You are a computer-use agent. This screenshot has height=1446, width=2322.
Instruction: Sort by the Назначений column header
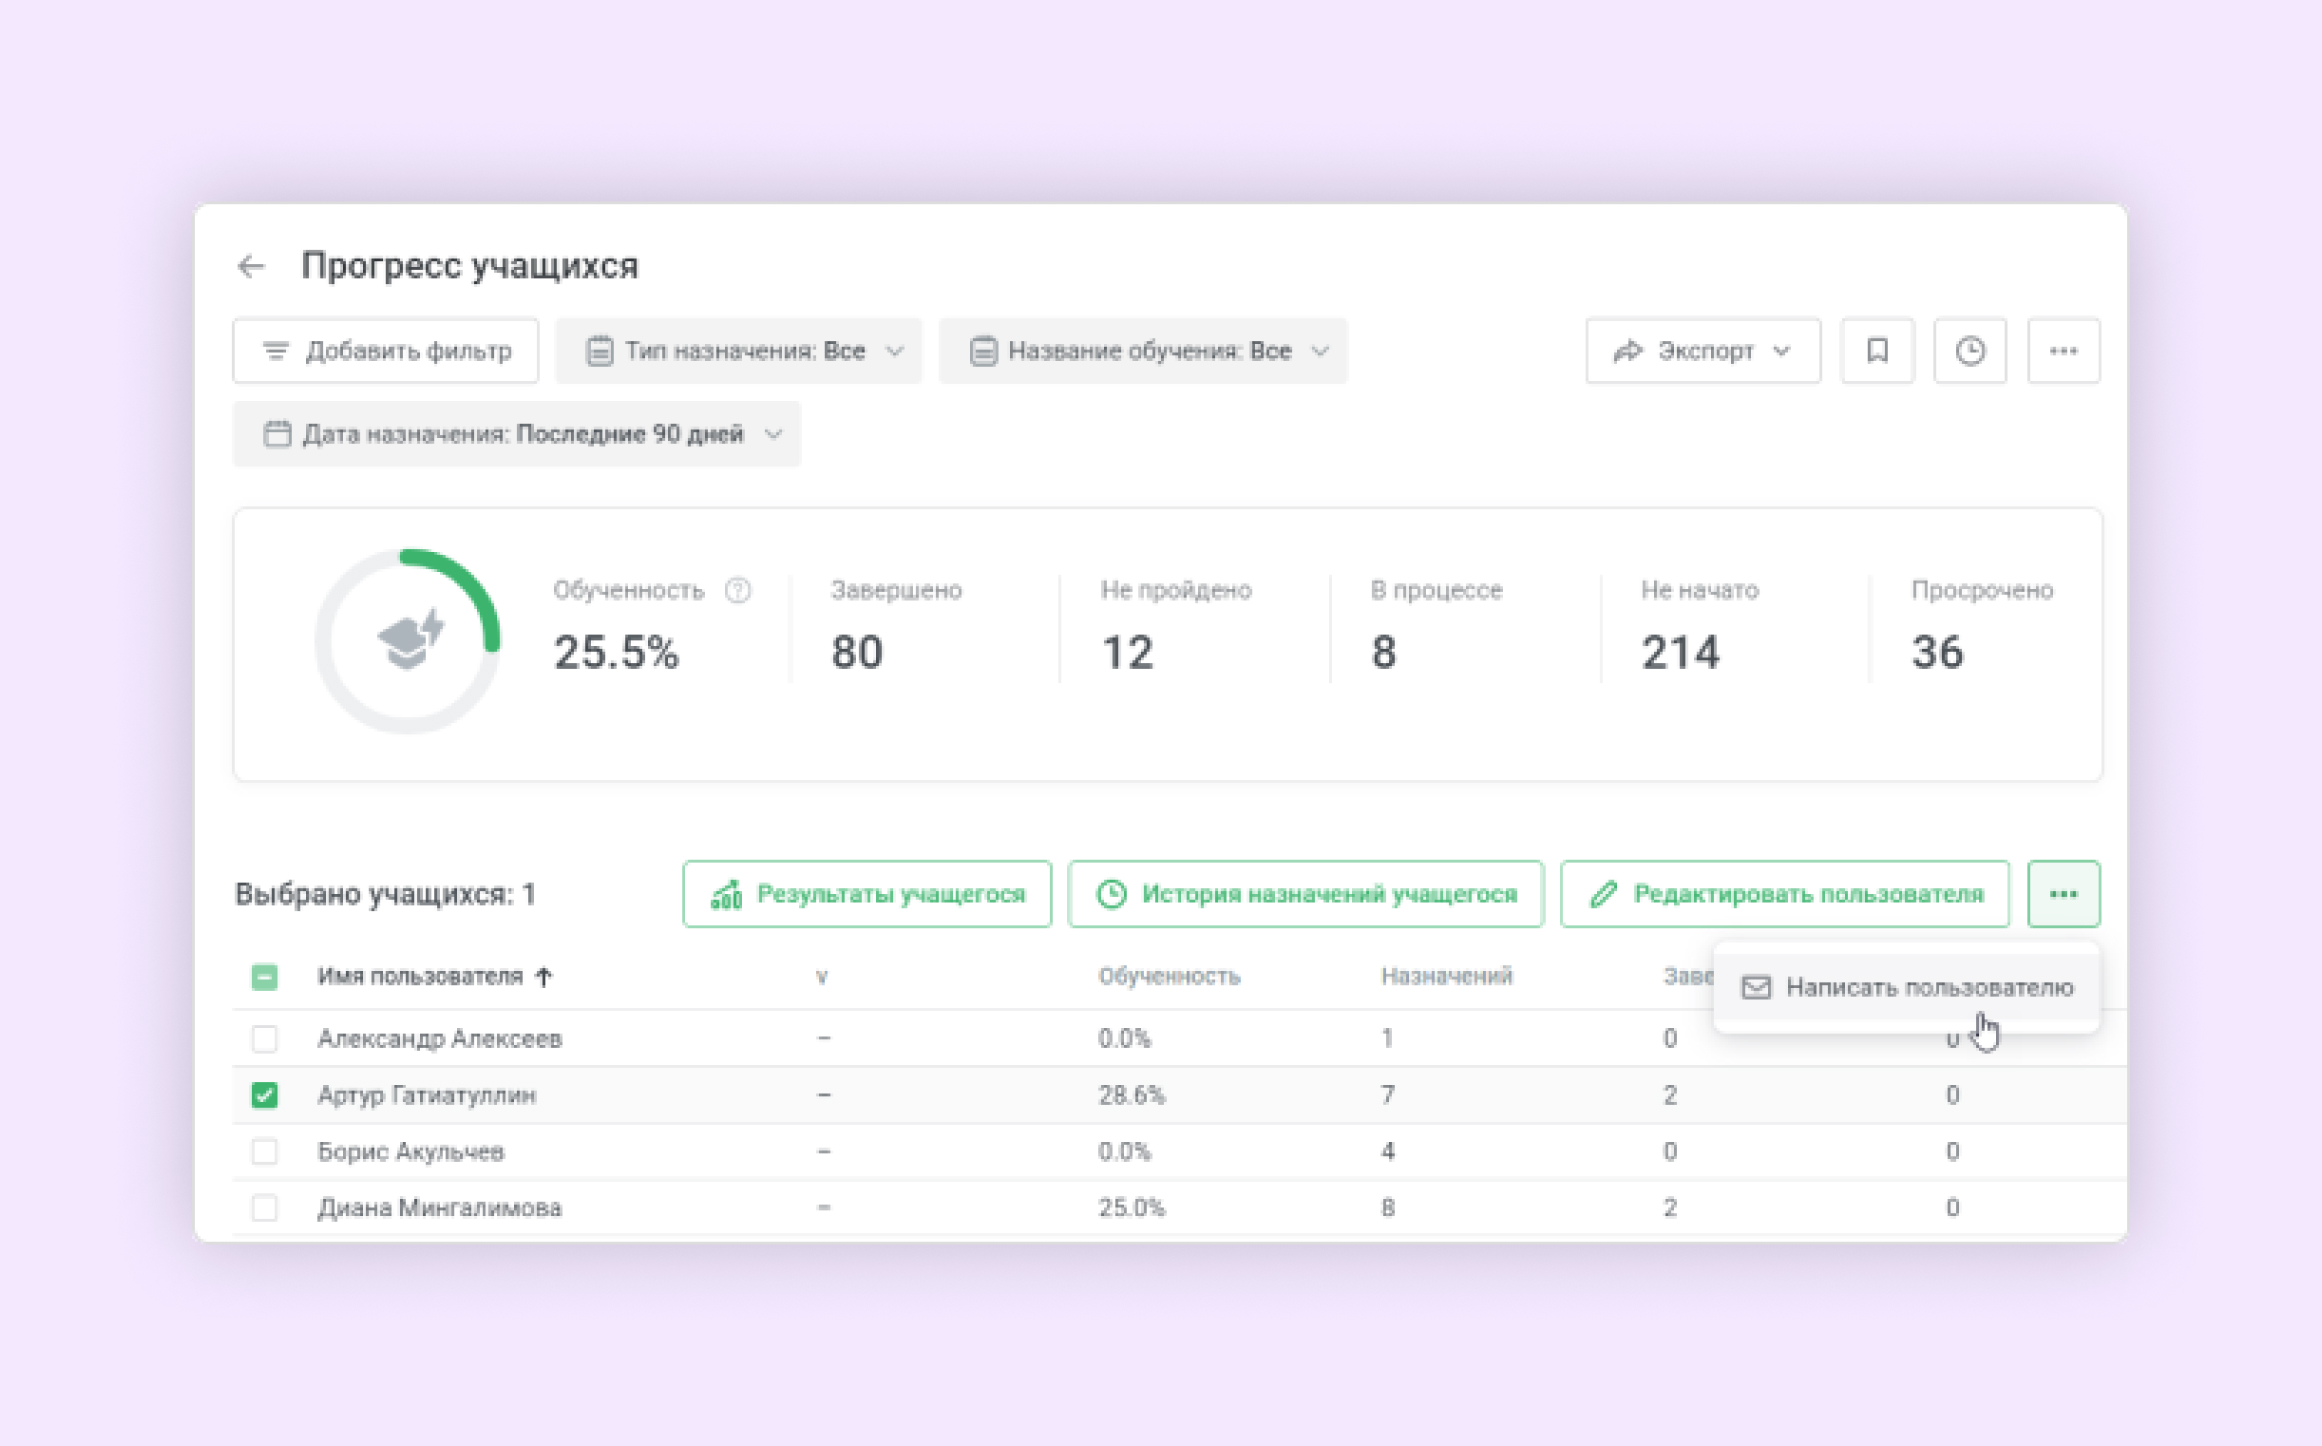tap(1446, 977)
